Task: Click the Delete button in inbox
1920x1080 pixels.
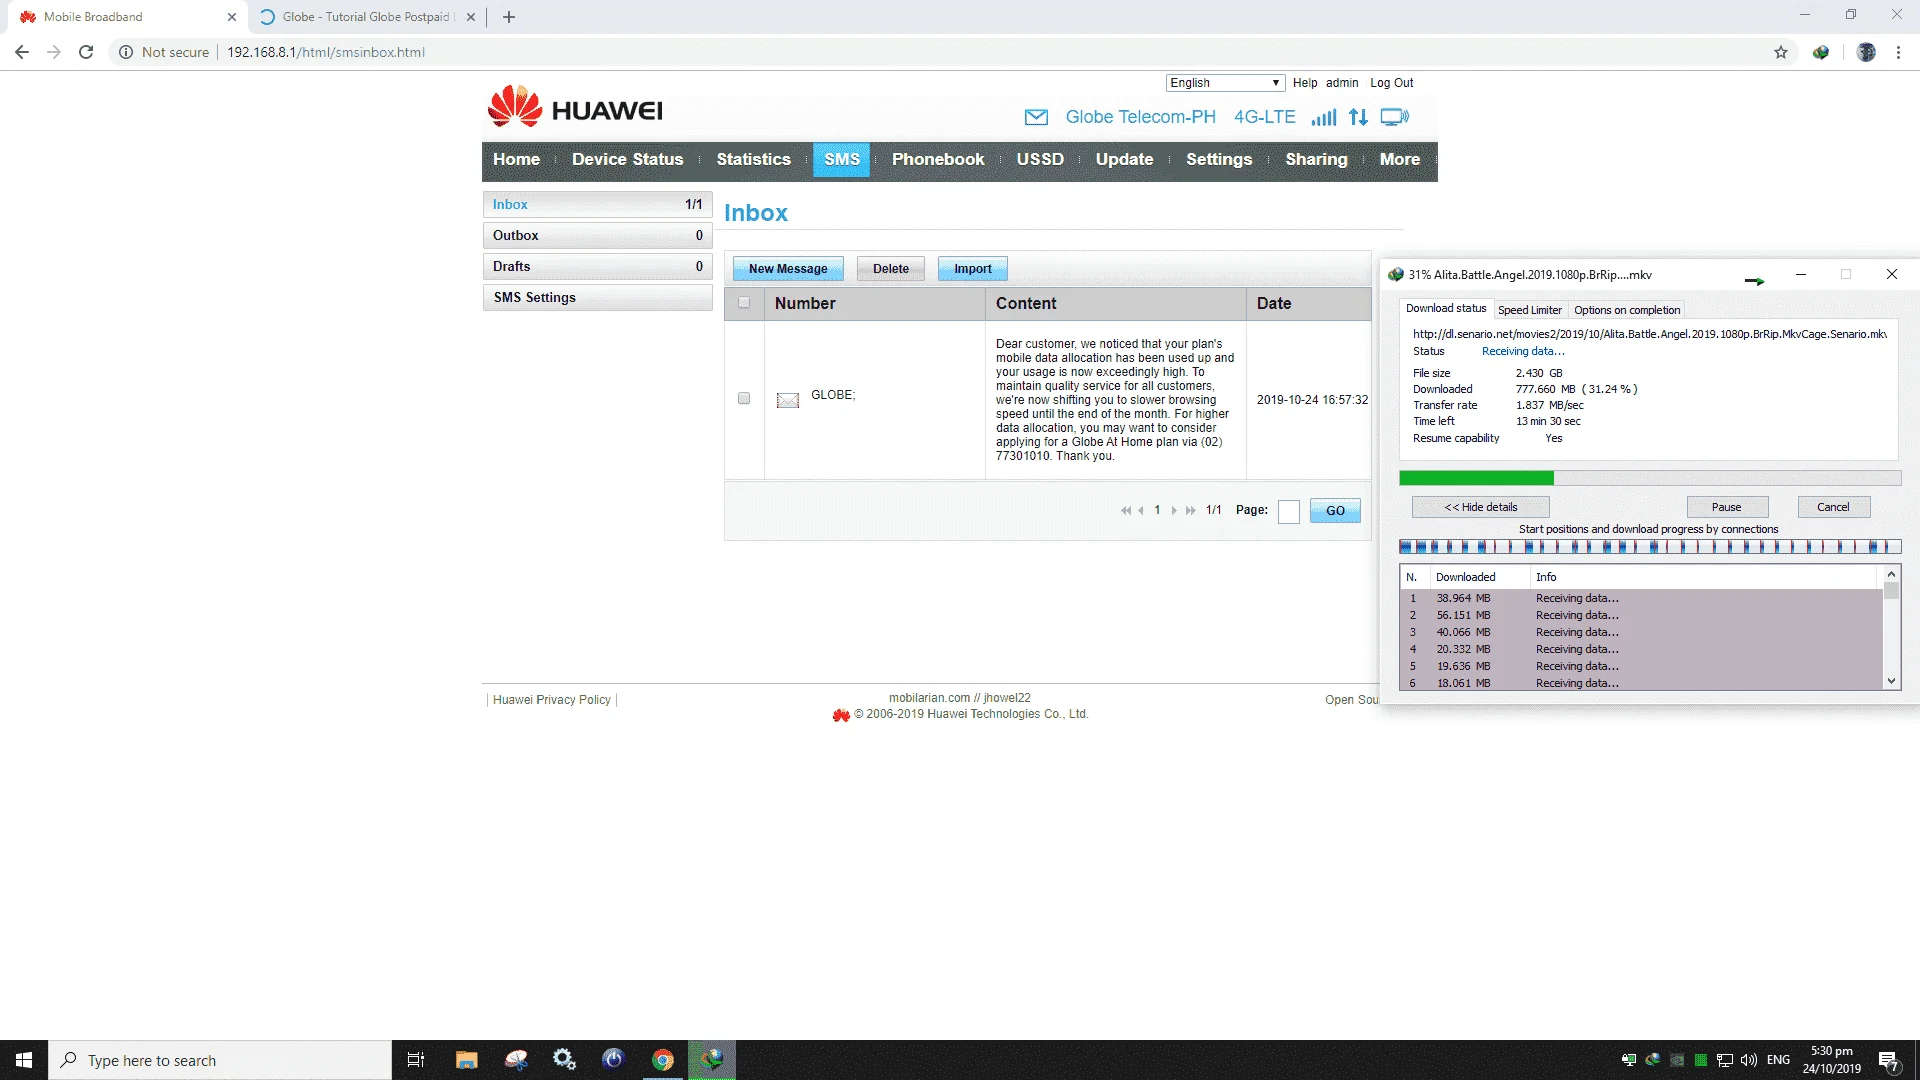Action: [x=891, y=269]
